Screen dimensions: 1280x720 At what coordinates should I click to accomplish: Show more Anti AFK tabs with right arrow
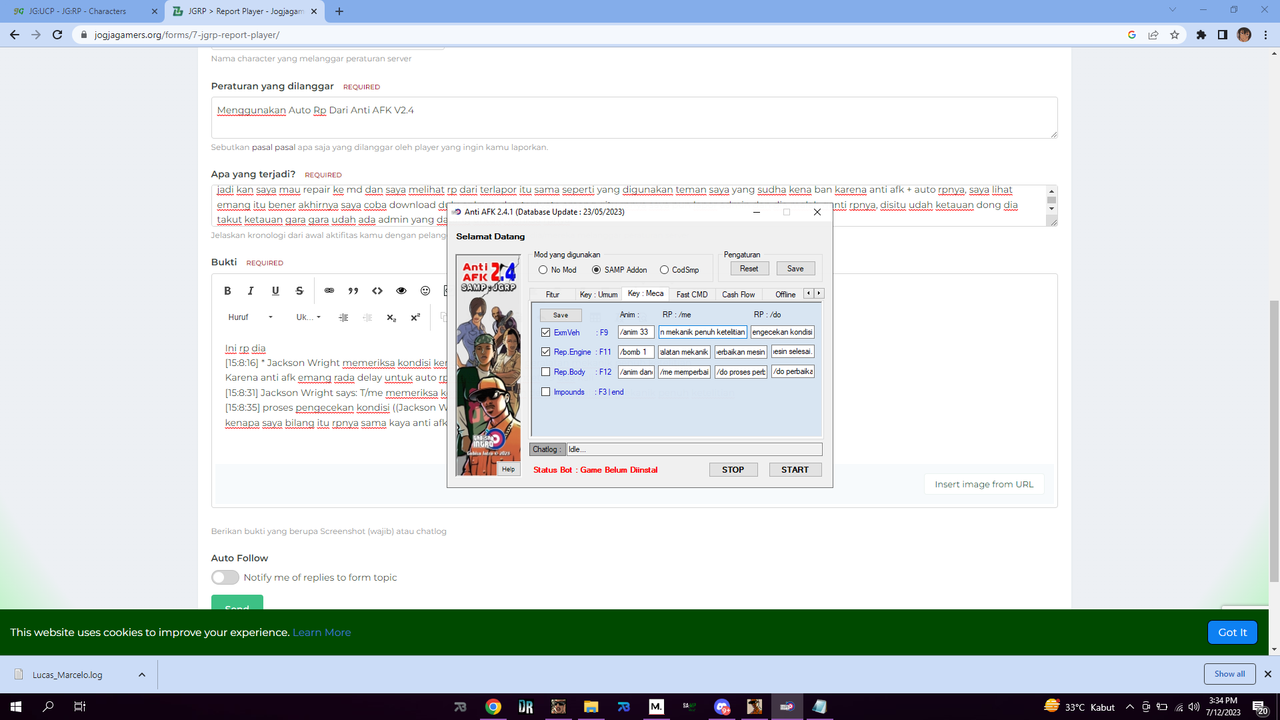pos(820,293)
